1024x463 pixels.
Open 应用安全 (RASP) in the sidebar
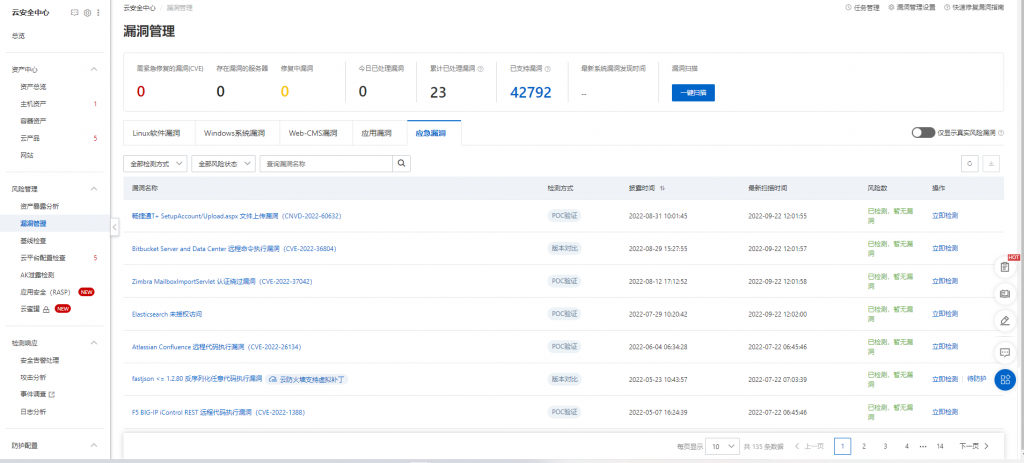[45, 292]
